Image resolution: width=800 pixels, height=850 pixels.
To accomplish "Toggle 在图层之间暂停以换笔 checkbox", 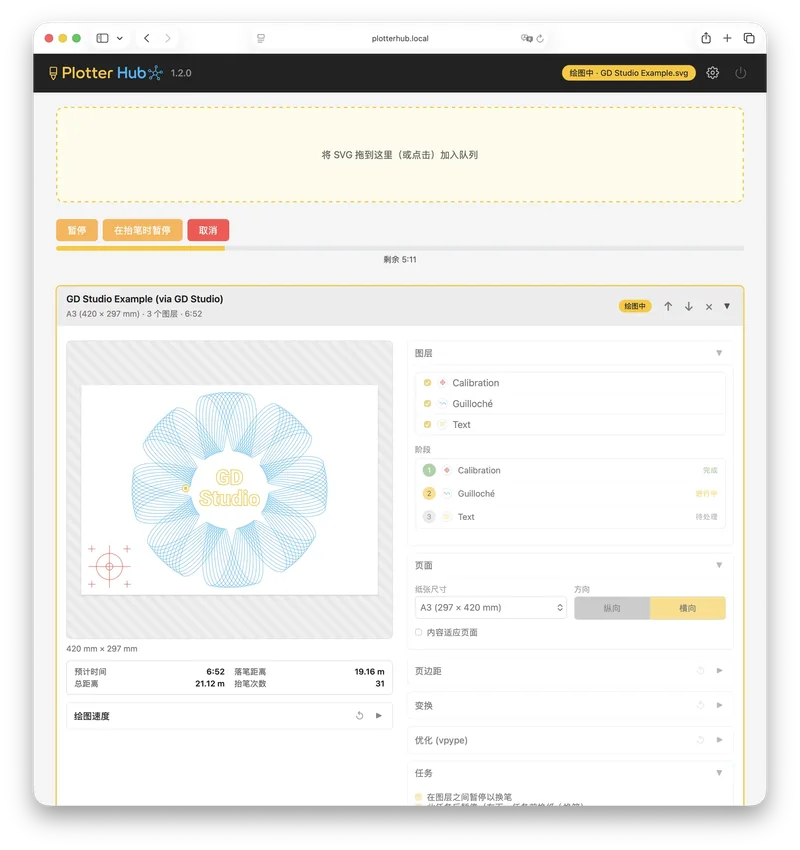I will click(x=418, y=797).
